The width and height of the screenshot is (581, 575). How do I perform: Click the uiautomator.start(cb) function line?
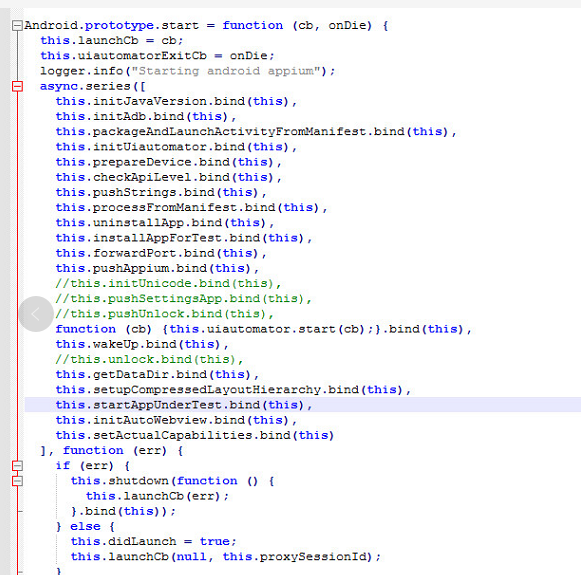[x=263, y=329]
